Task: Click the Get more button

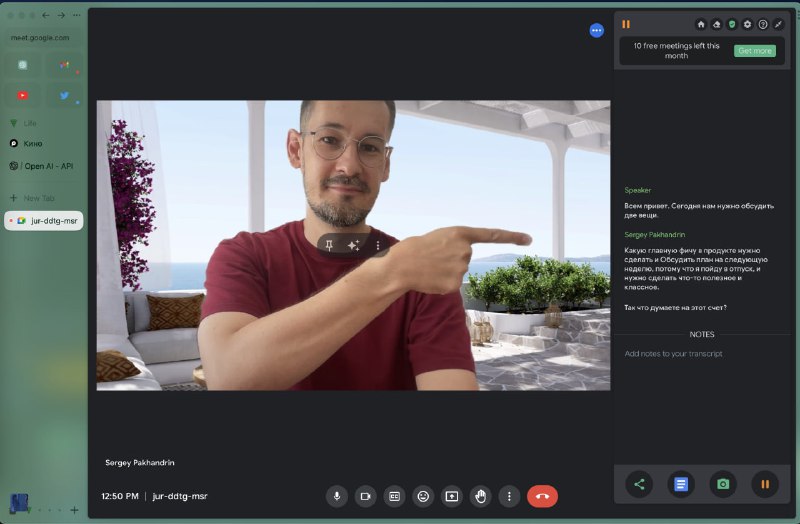Action: 754,51
